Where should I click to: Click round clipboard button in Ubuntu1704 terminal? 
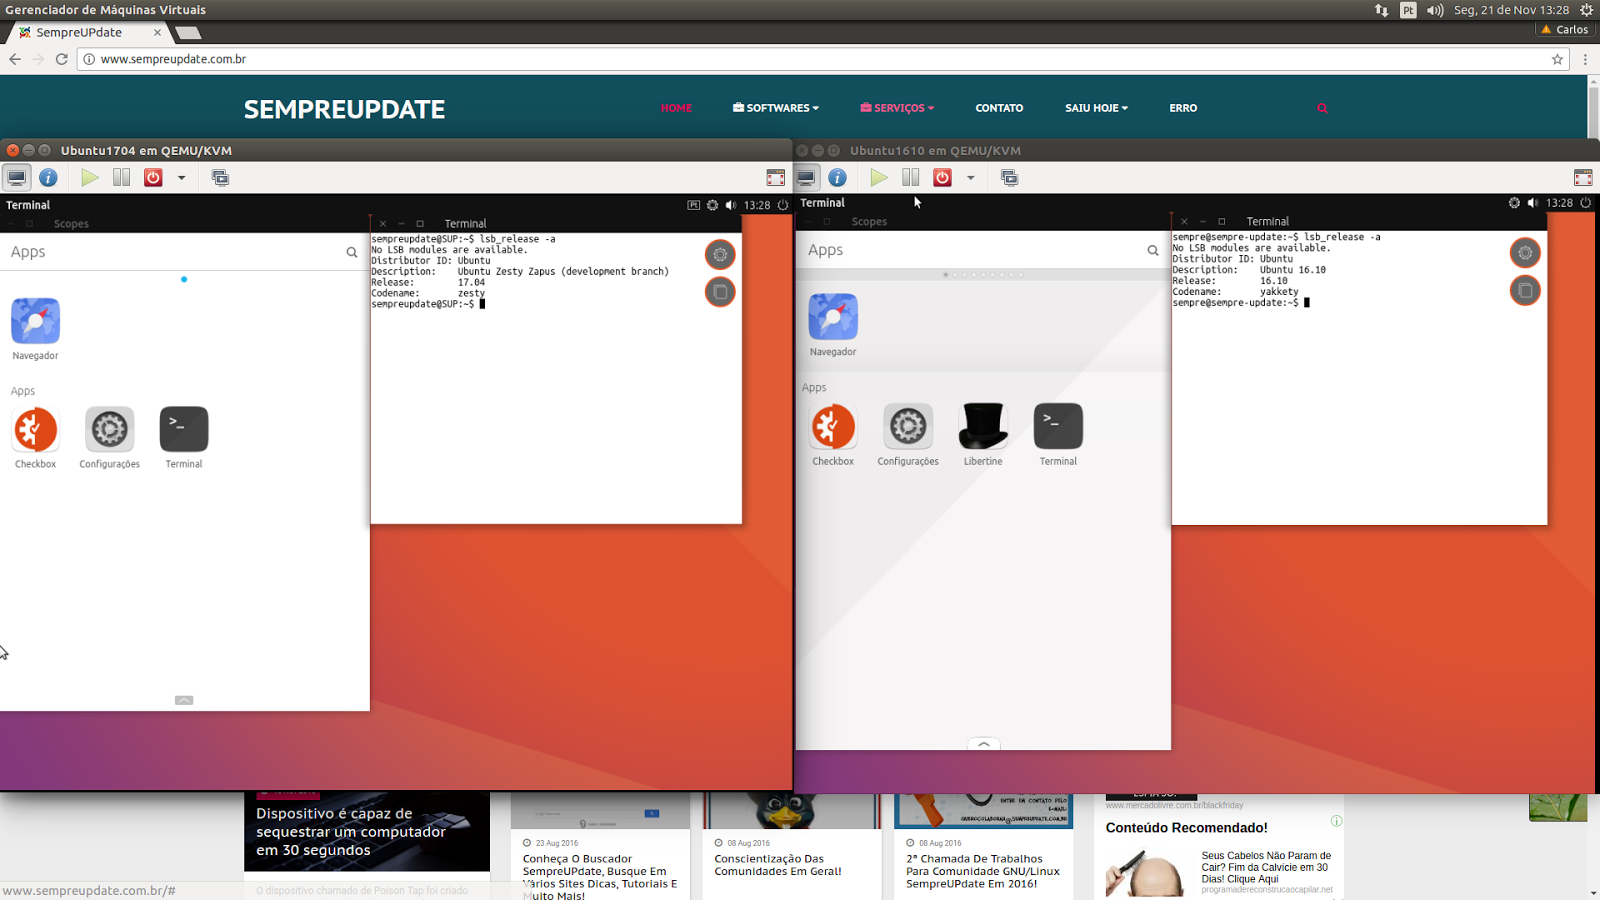coord(720,292)
